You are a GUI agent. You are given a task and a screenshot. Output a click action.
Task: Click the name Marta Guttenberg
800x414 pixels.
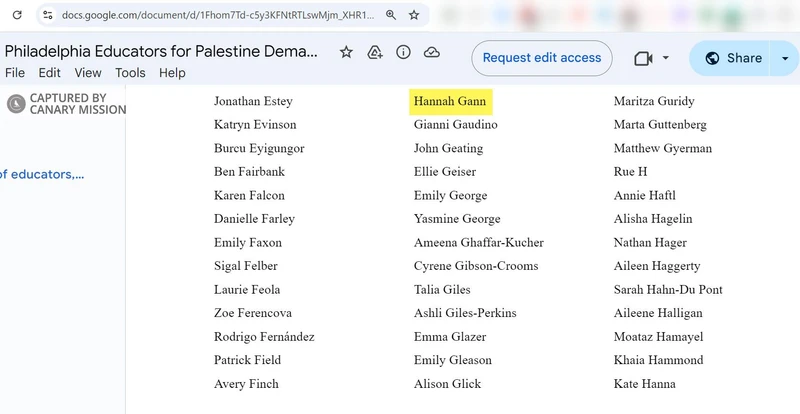click(x=660, y=125)
